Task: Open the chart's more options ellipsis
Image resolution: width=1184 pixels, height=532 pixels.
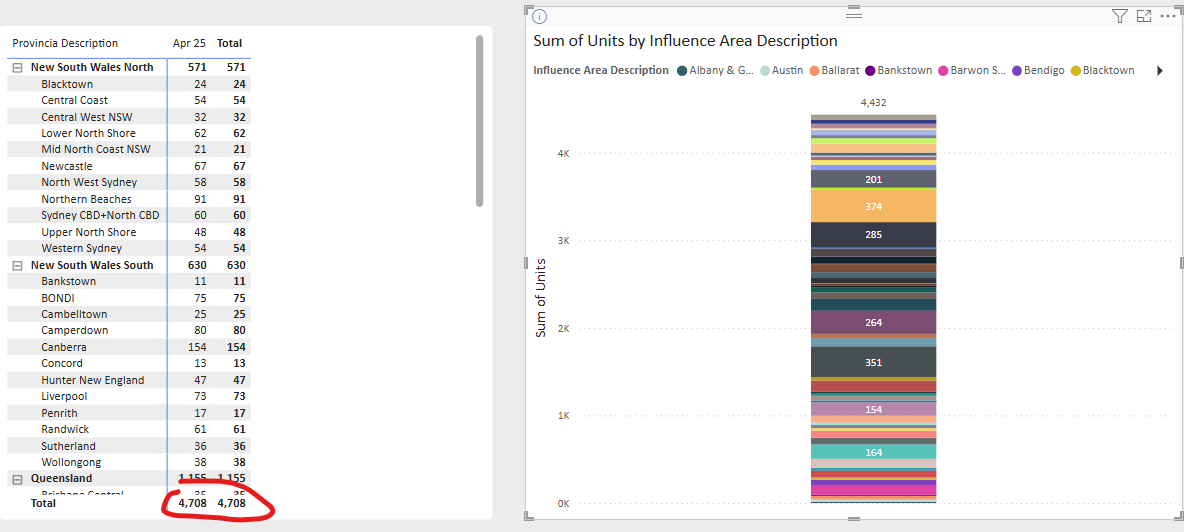Action: tap(1167, 16)
